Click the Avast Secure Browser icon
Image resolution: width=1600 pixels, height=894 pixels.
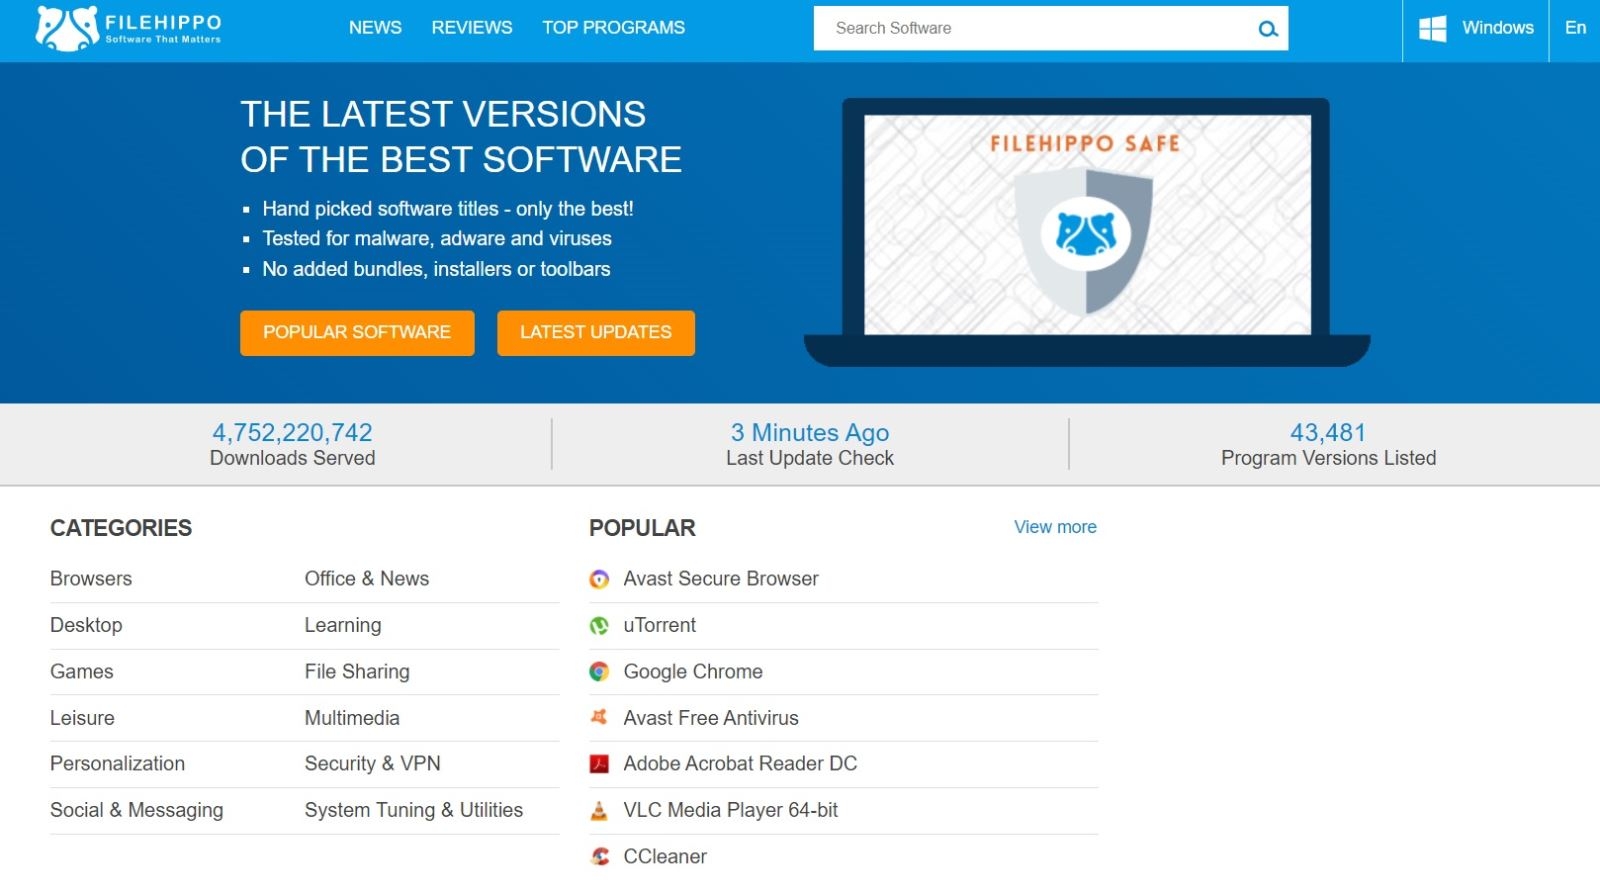pyautogui.click(x=599, y=579)
